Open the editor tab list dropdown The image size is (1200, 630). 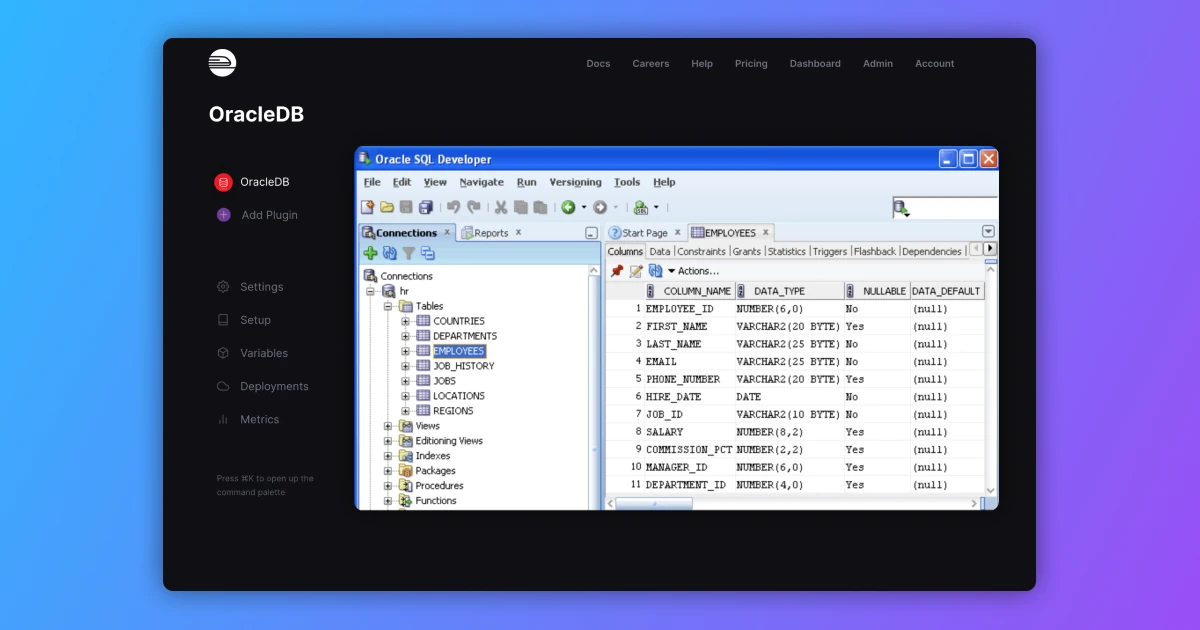[988, 232]
